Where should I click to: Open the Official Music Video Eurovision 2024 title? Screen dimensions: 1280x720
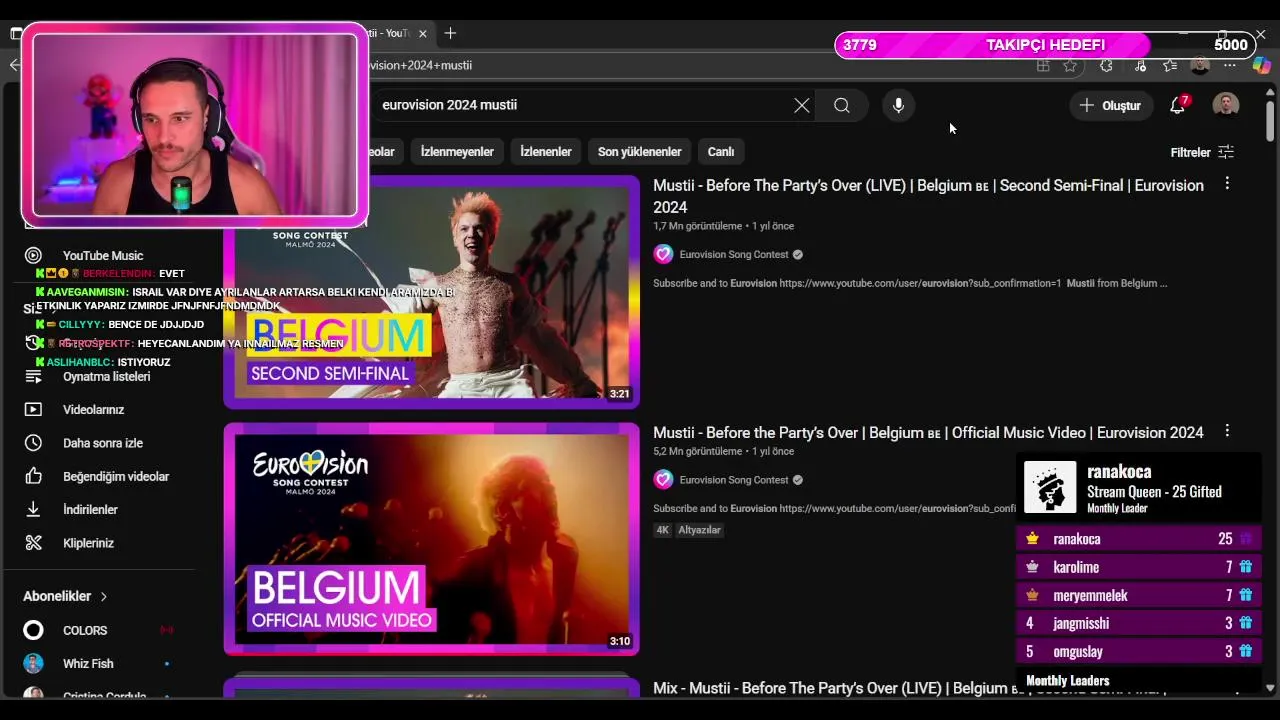[x=928, y=433]
